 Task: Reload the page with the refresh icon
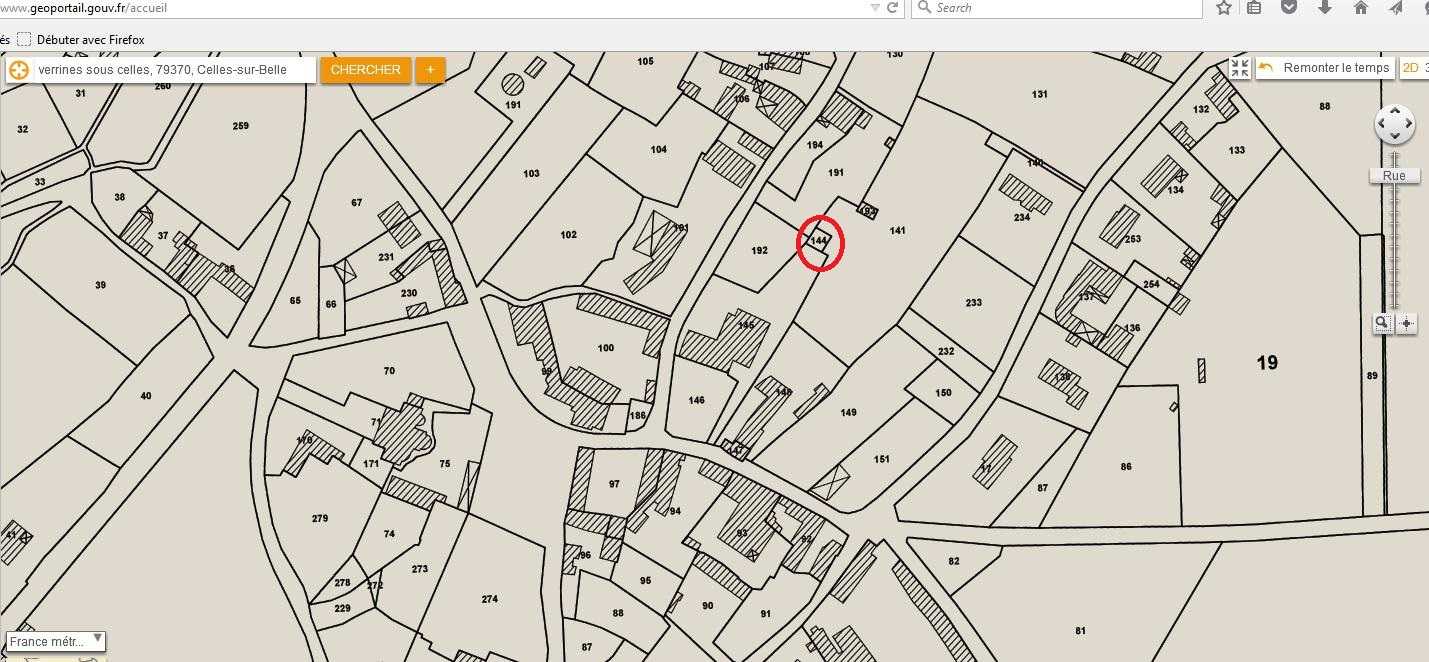(892, 7)
